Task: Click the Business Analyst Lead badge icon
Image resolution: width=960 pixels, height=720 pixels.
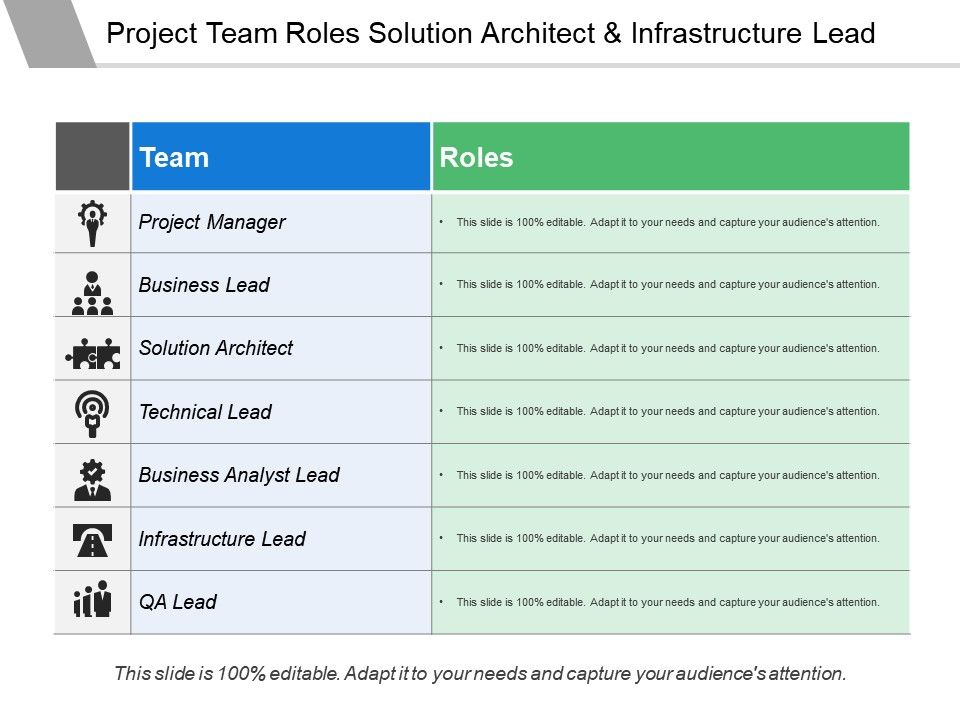Action: pos(93,477)
